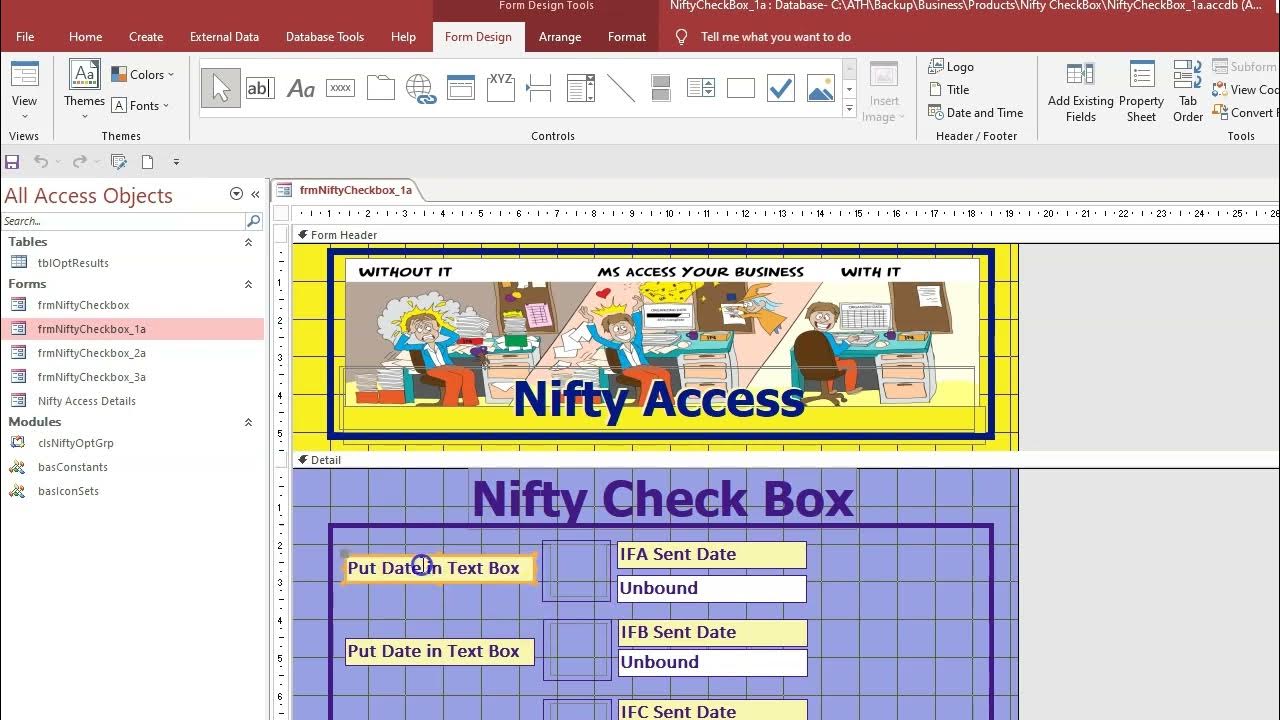1280x720 pixels.
Task: Switch to the Database Tools tab
Action: click(x=325, y=37)
